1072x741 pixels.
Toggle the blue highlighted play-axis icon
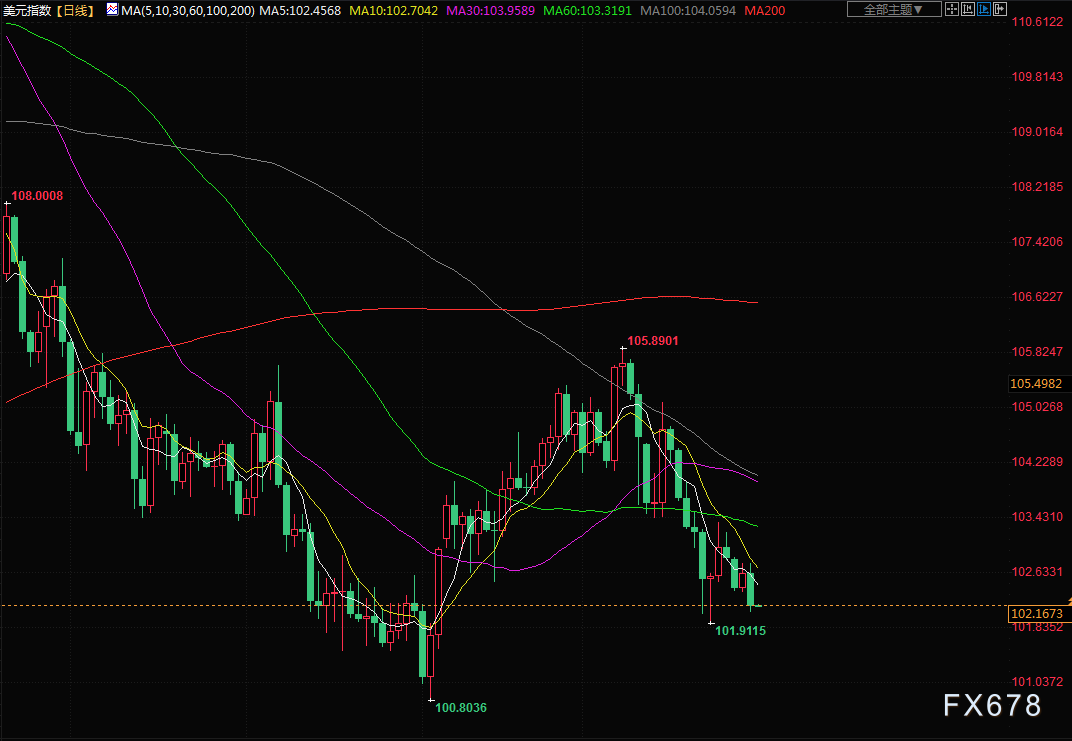tap(984, 9)
